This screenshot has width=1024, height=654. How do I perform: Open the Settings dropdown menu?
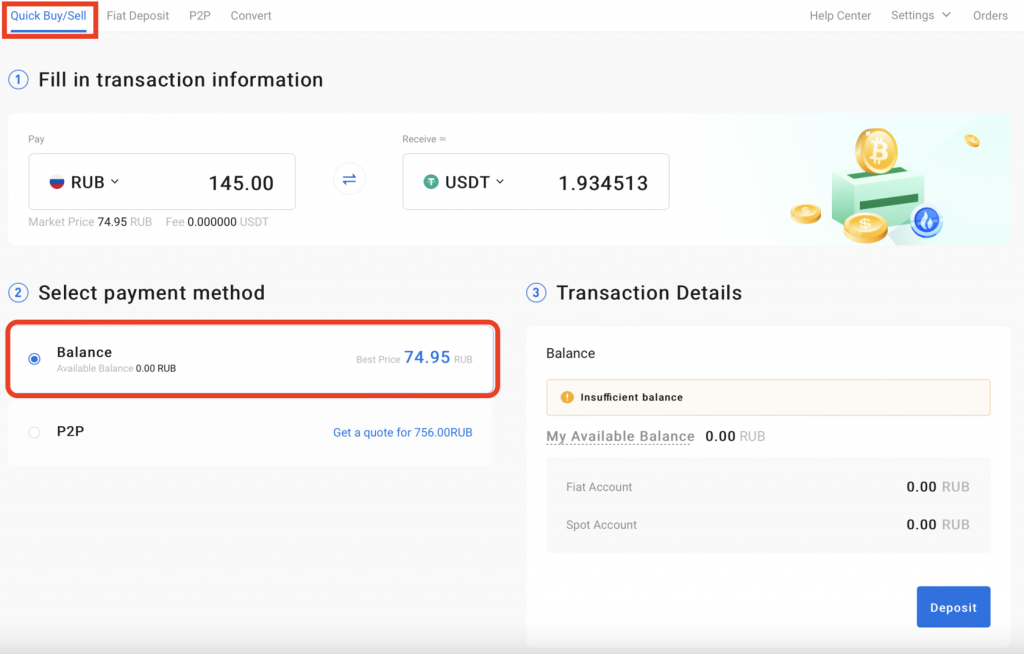921,15
